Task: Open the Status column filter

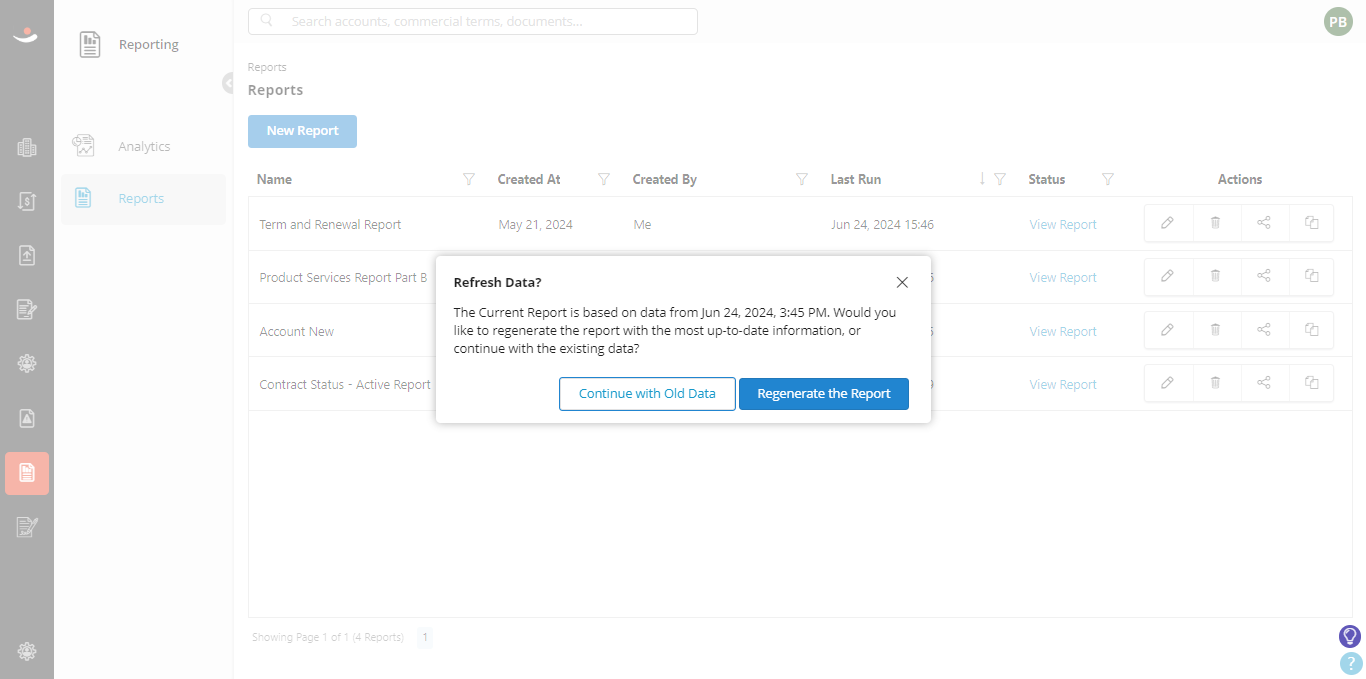Action: tap(1108, 180)
